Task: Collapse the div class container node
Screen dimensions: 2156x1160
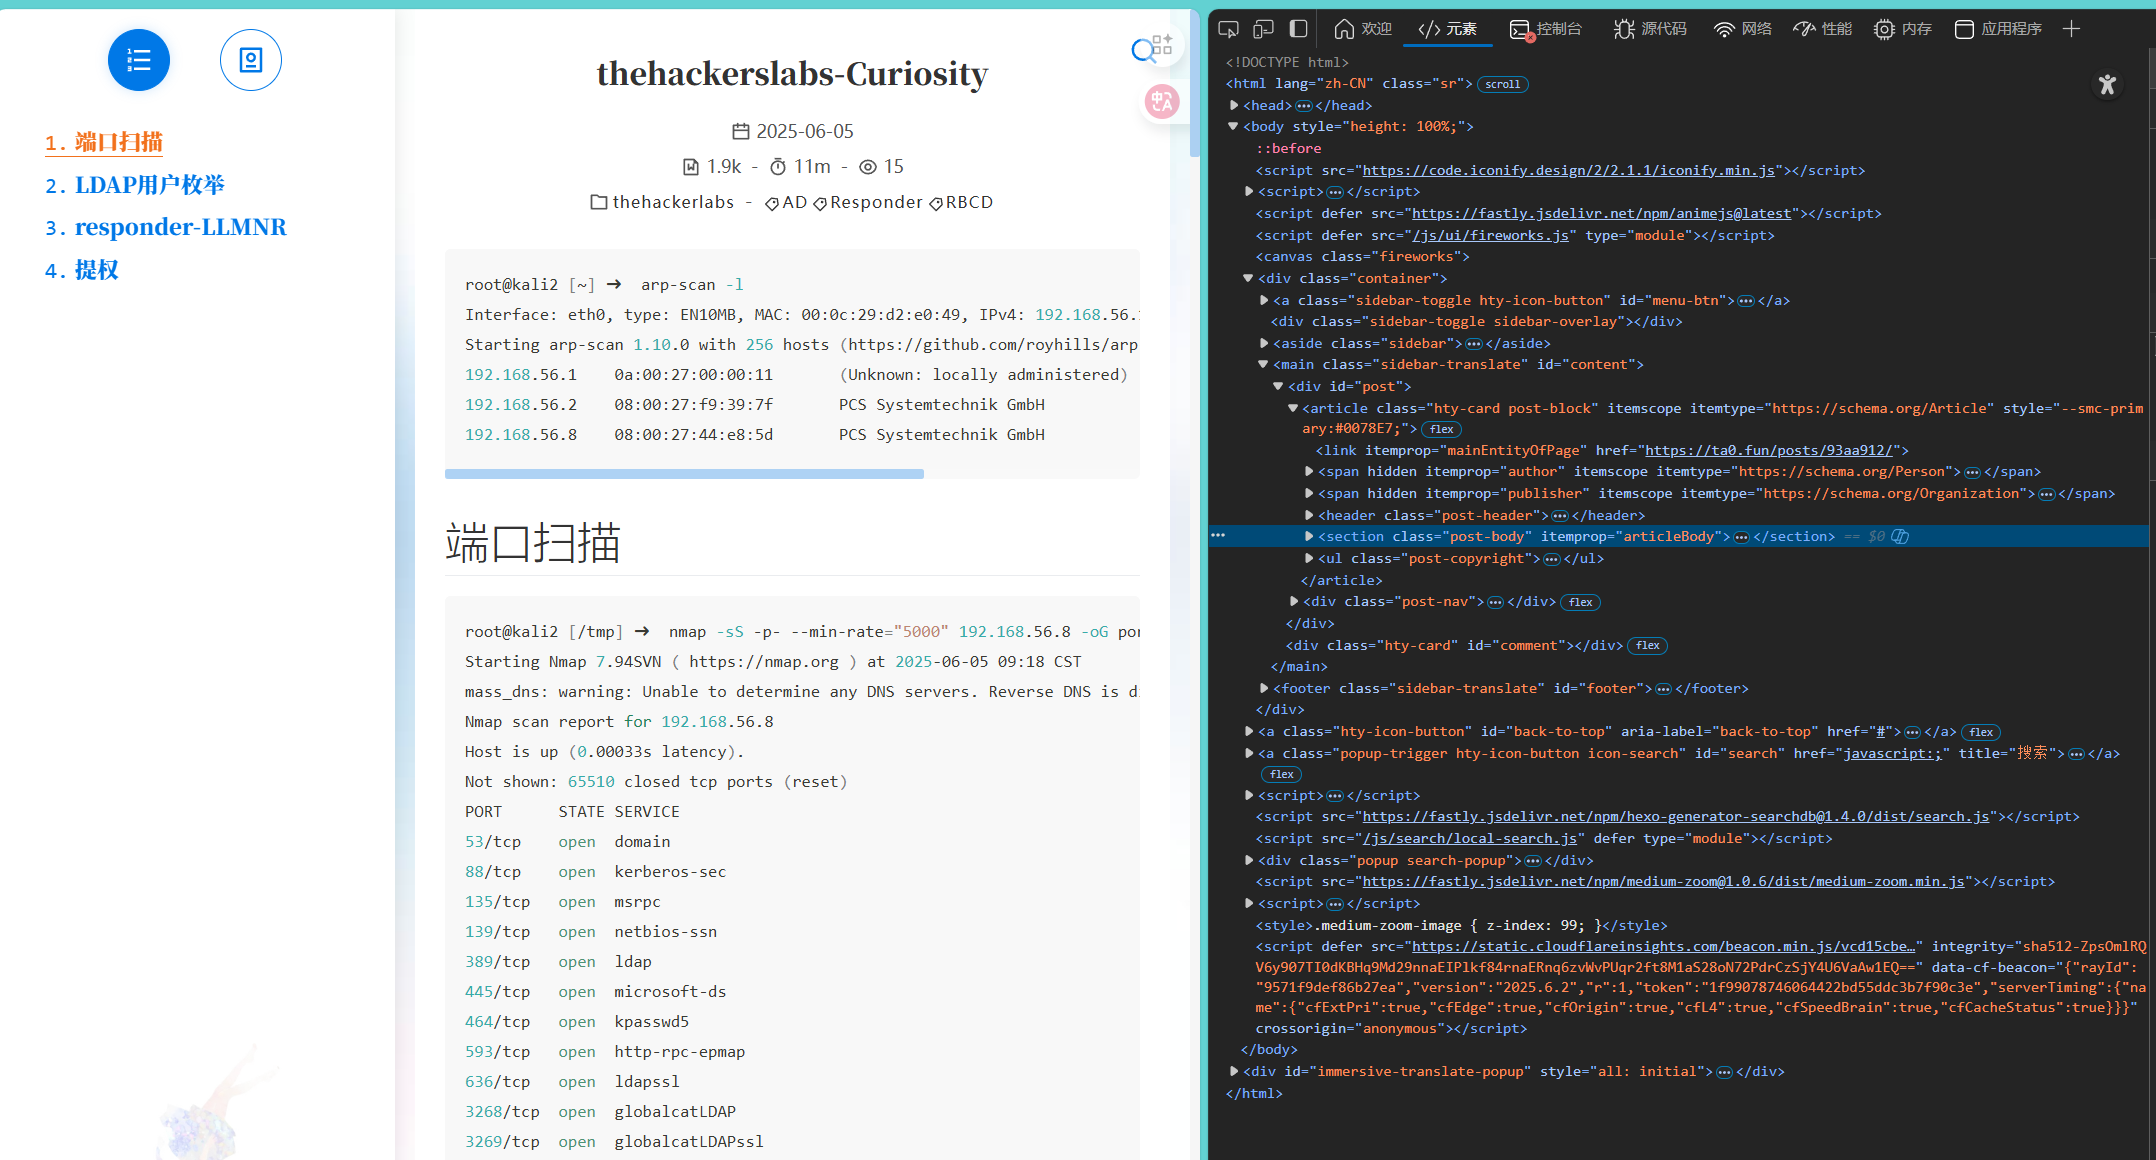Action: [x=1249, y=278]
